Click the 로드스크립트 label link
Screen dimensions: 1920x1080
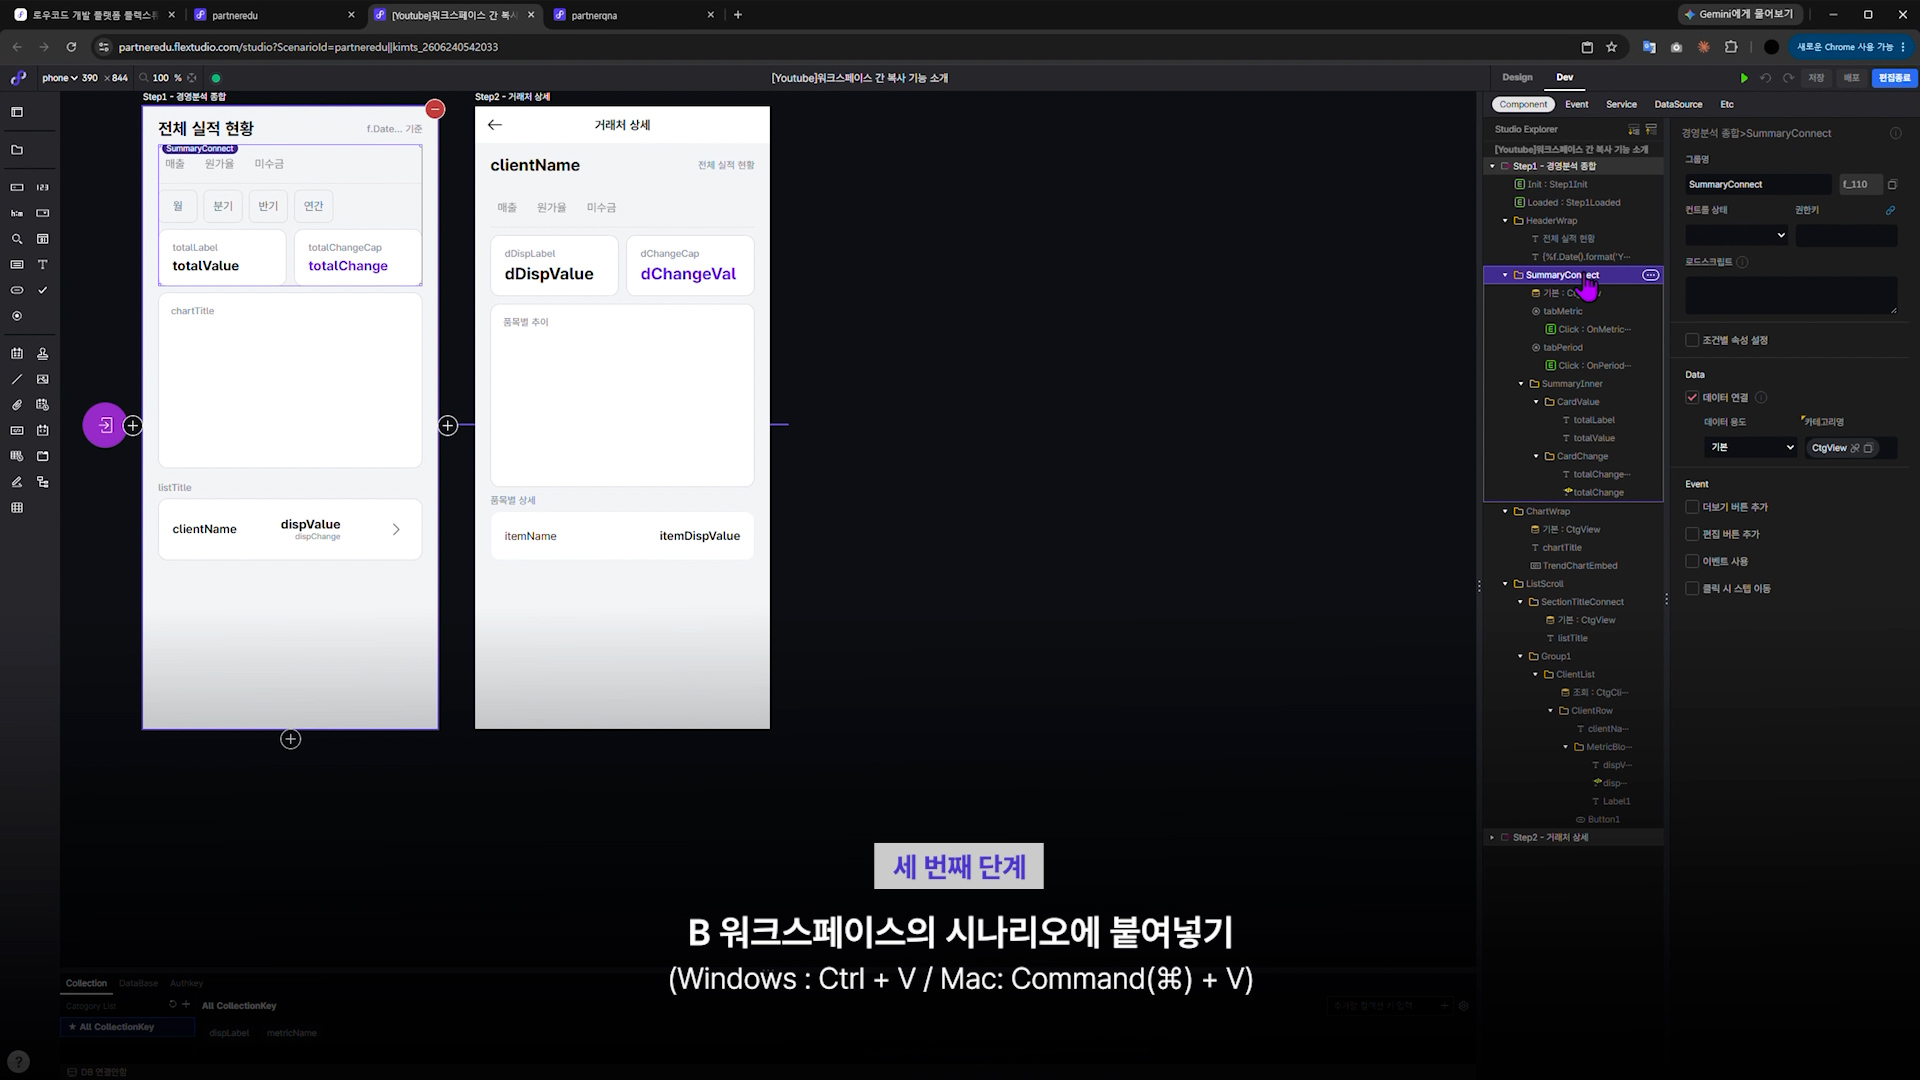(1709, 262)
